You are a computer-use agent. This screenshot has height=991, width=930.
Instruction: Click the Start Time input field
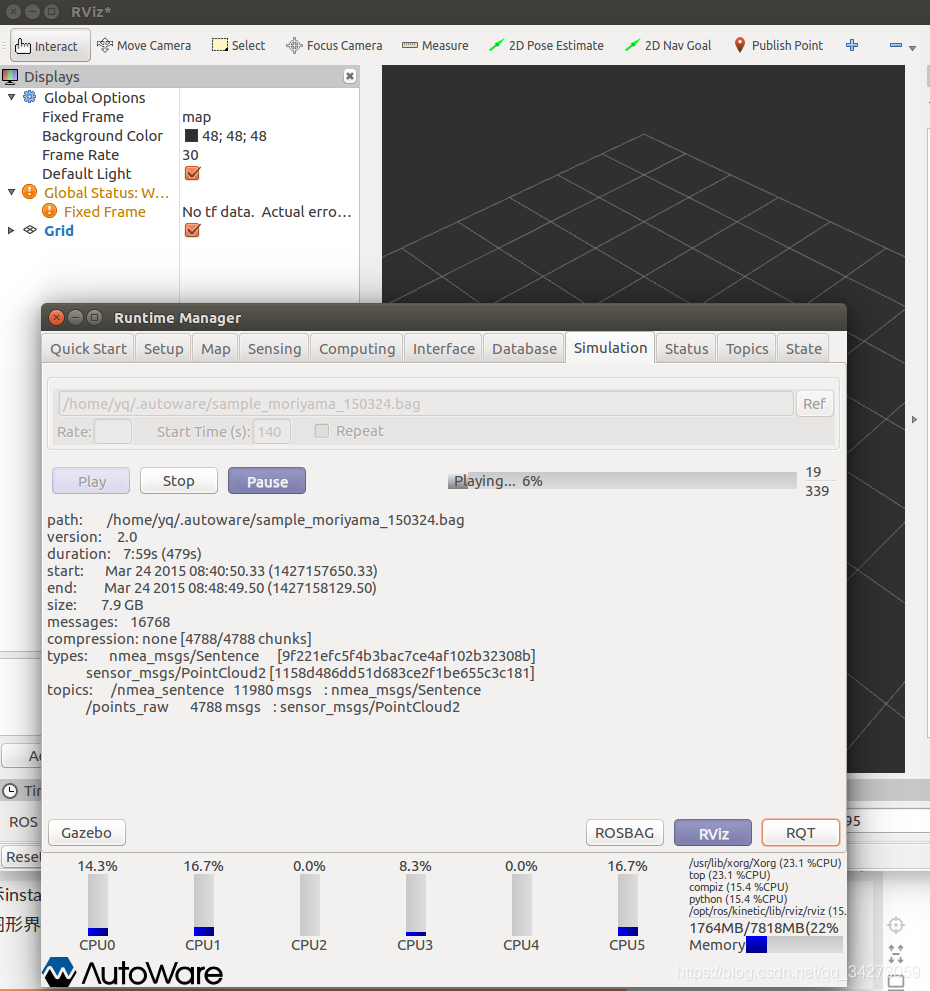point(272,432)
